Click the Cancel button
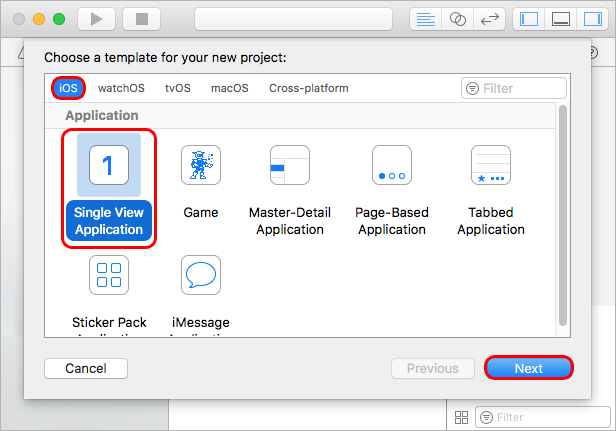 coord(85,369)
